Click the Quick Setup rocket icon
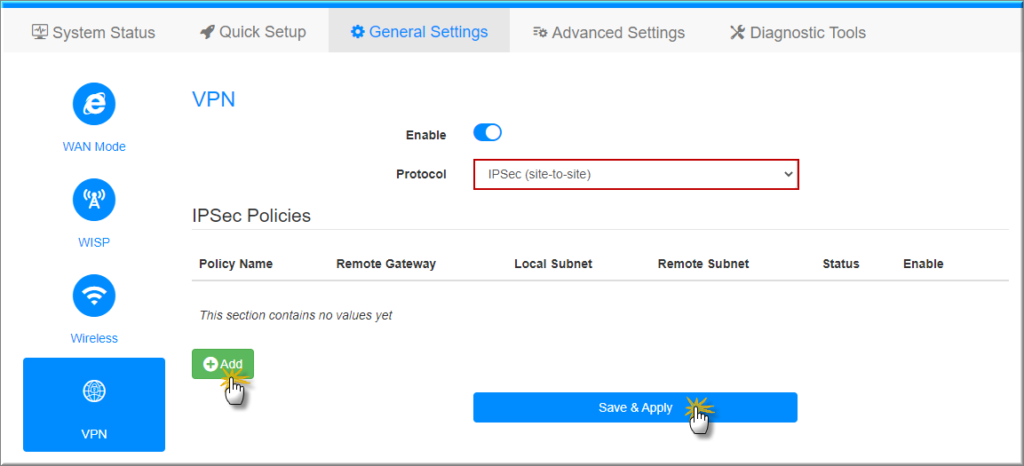Screen dimensions: 1024x466 click(207, 32)
